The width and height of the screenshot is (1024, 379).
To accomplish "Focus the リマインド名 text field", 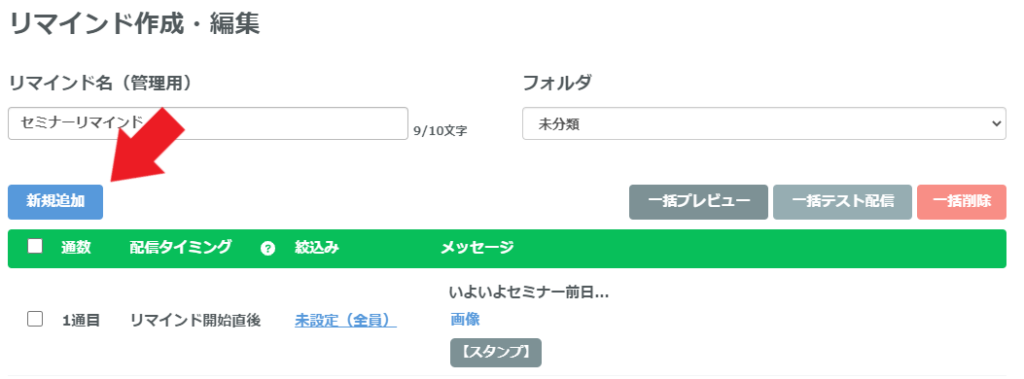I will click(208, 124).
